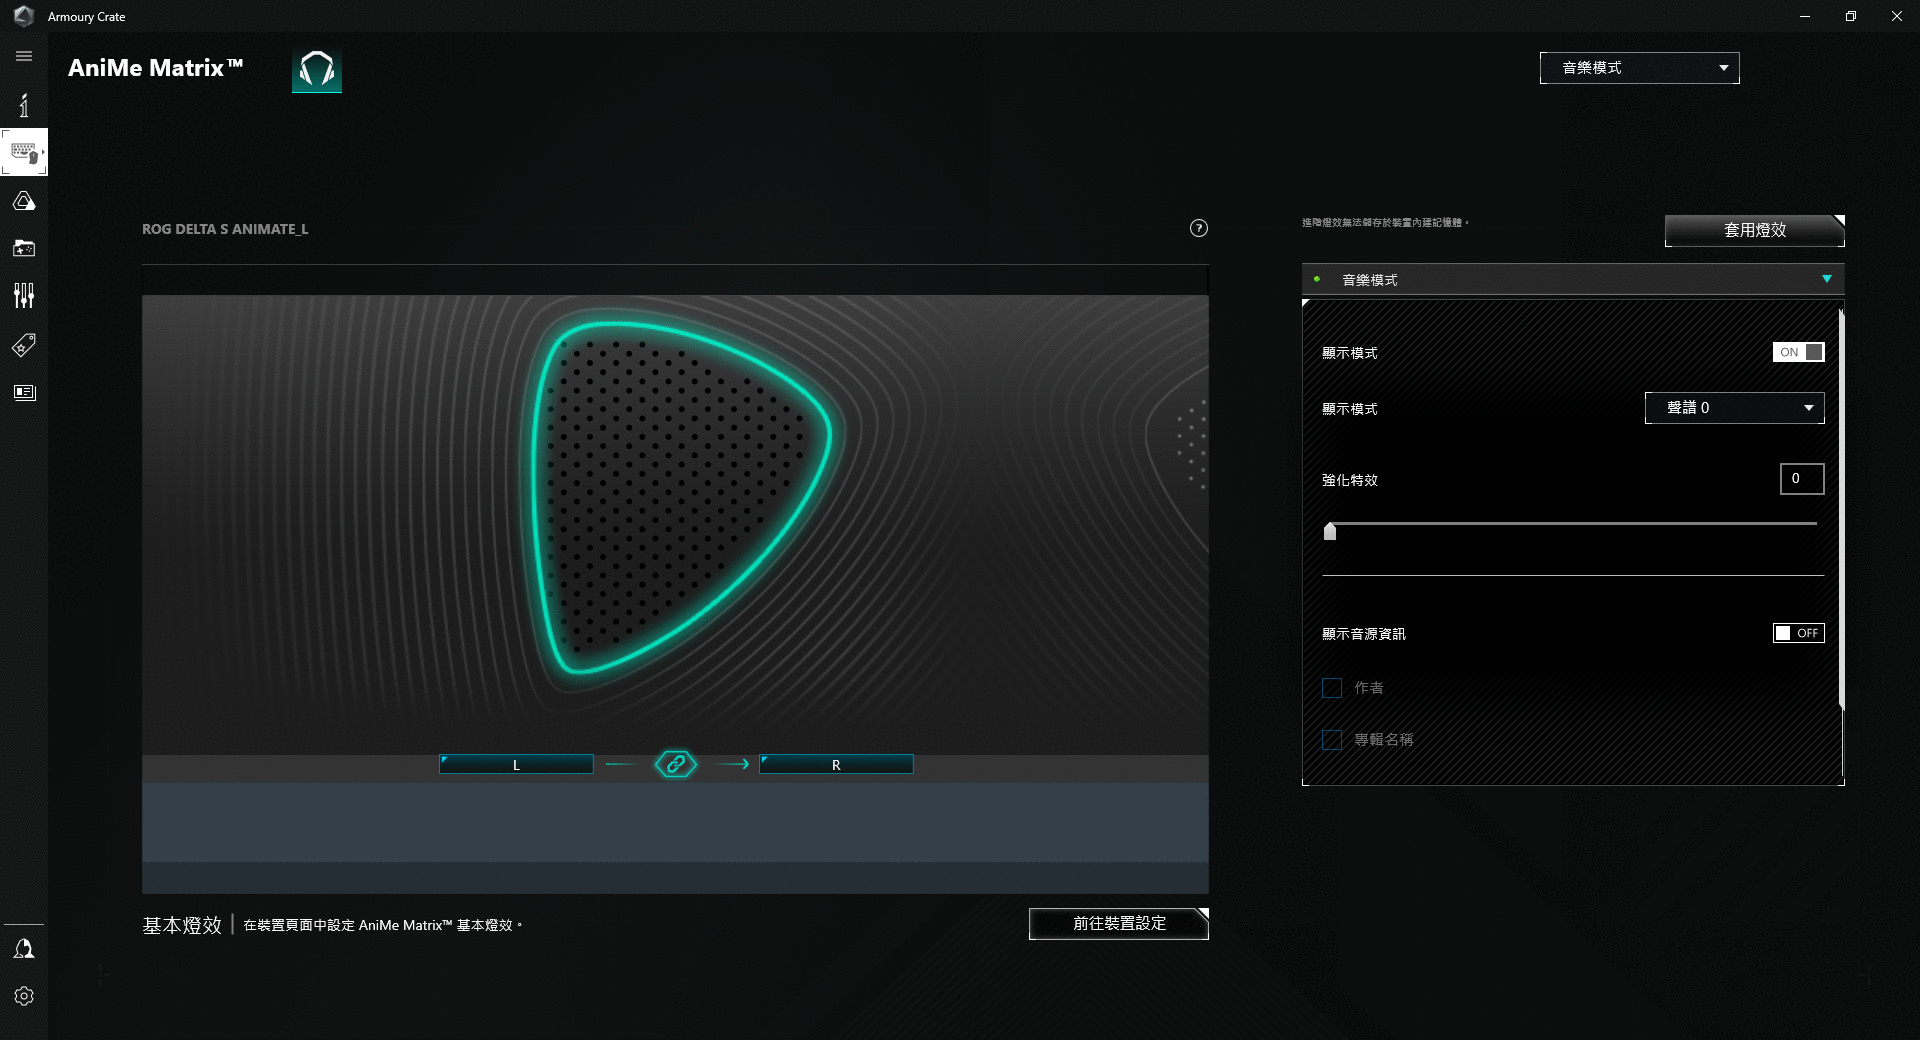
Task: Check the 專輯名稱 checkbox
Action: pyautogui.click(x=1332, y=740)
